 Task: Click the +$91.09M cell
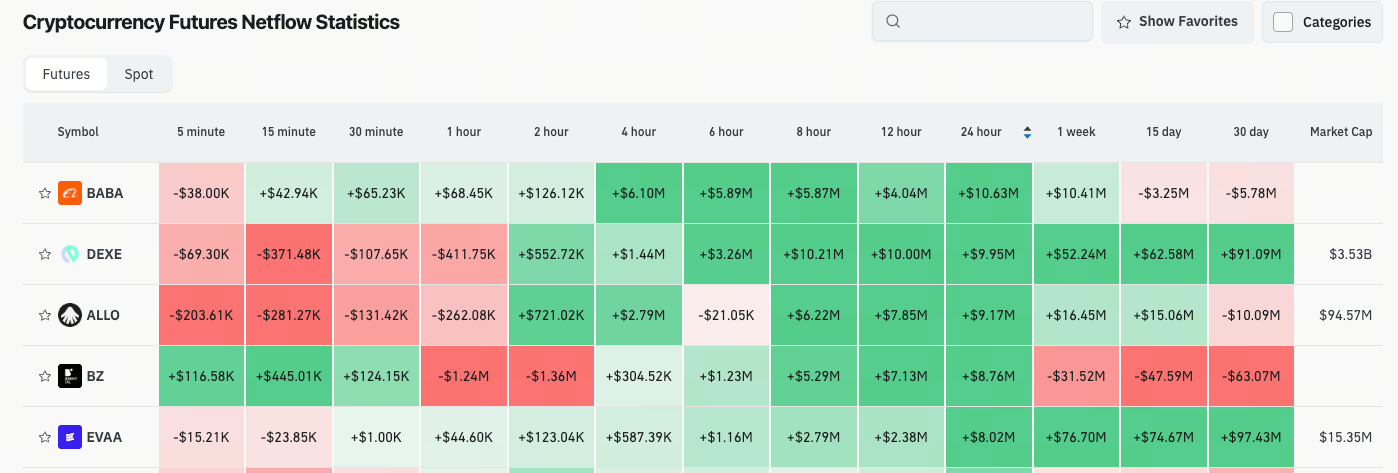[1251, 254]
